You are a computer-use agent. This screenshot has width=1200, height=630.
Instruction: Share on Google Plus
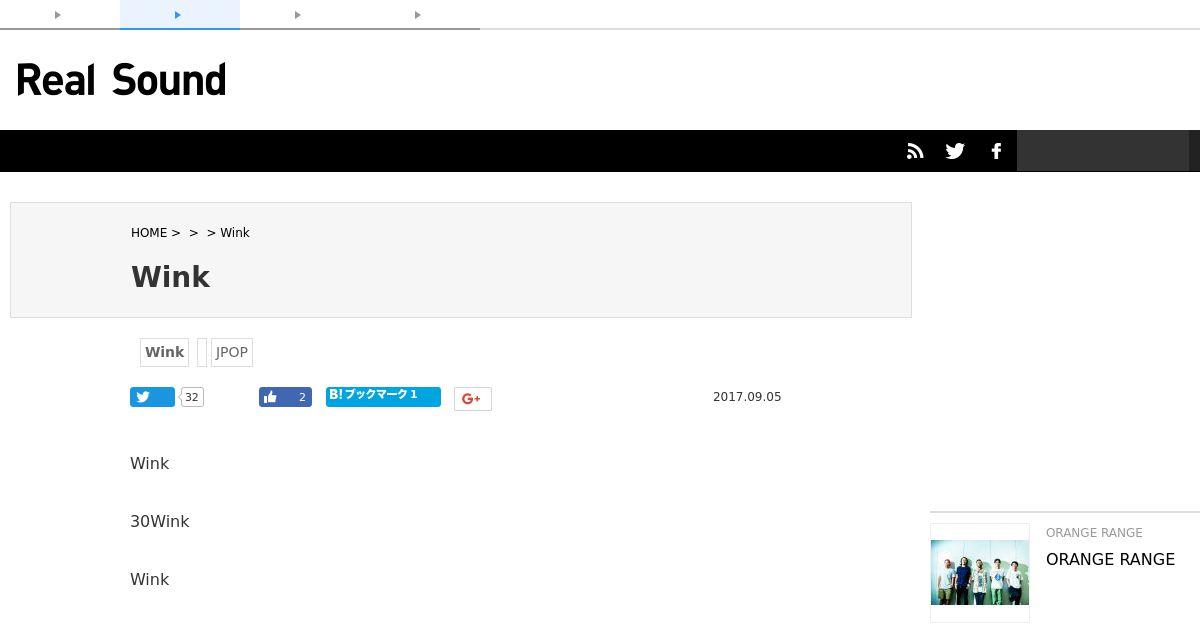click(x=472, y=399)
